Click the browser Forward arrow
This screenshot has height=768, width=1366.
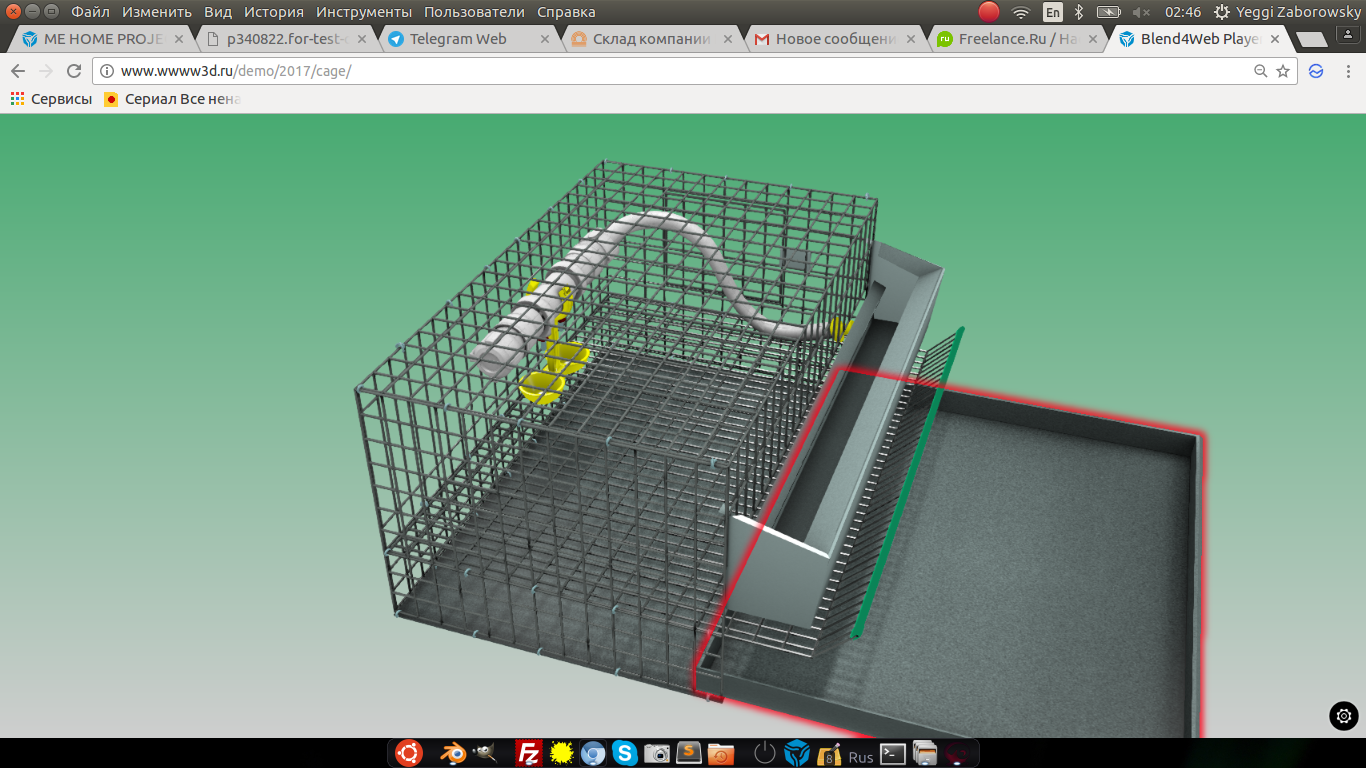point(46,71)
